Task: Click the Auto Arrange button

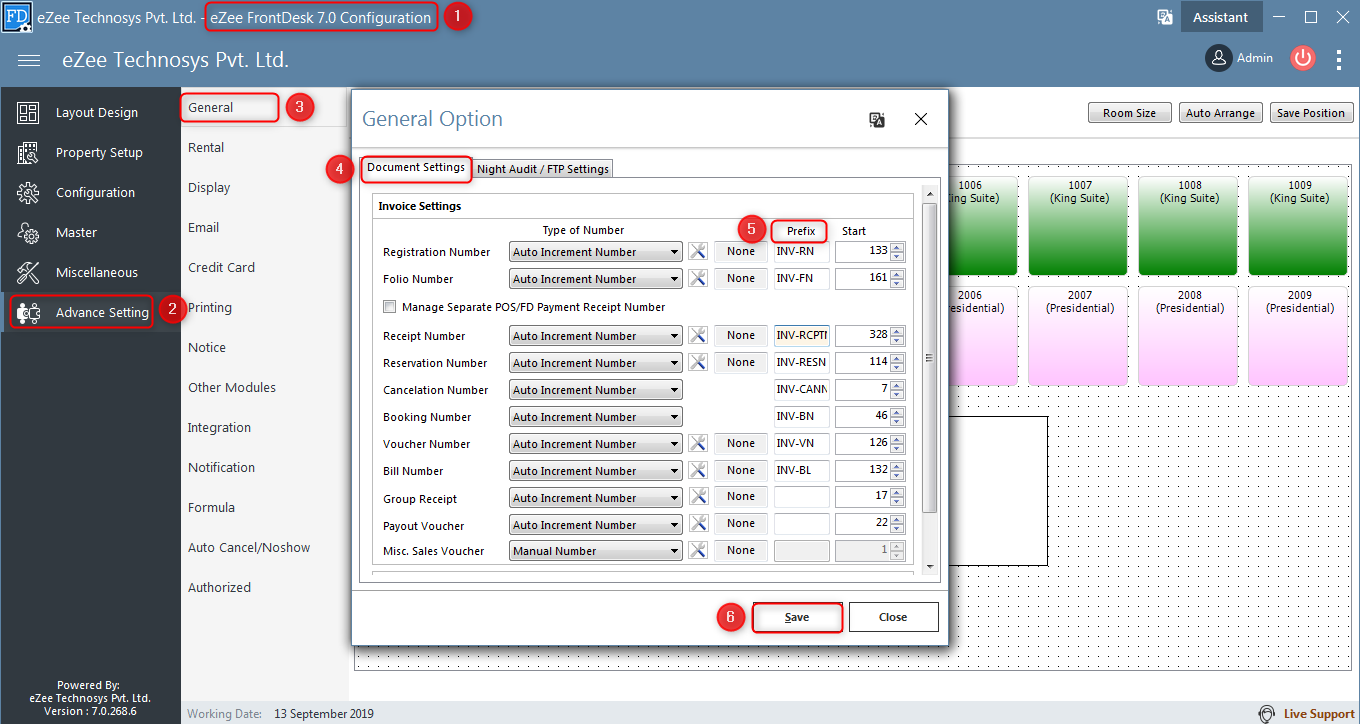Action: [1220, 113]
